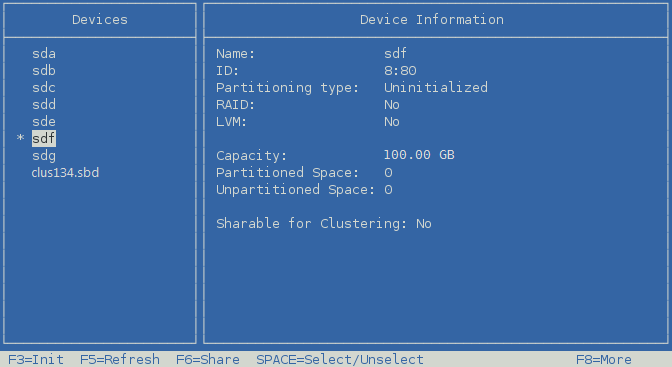672x367 pixels.
Task: Click the Partitioning type value Uninitialized
Action: pyautogui.click(x=436, y=87)
